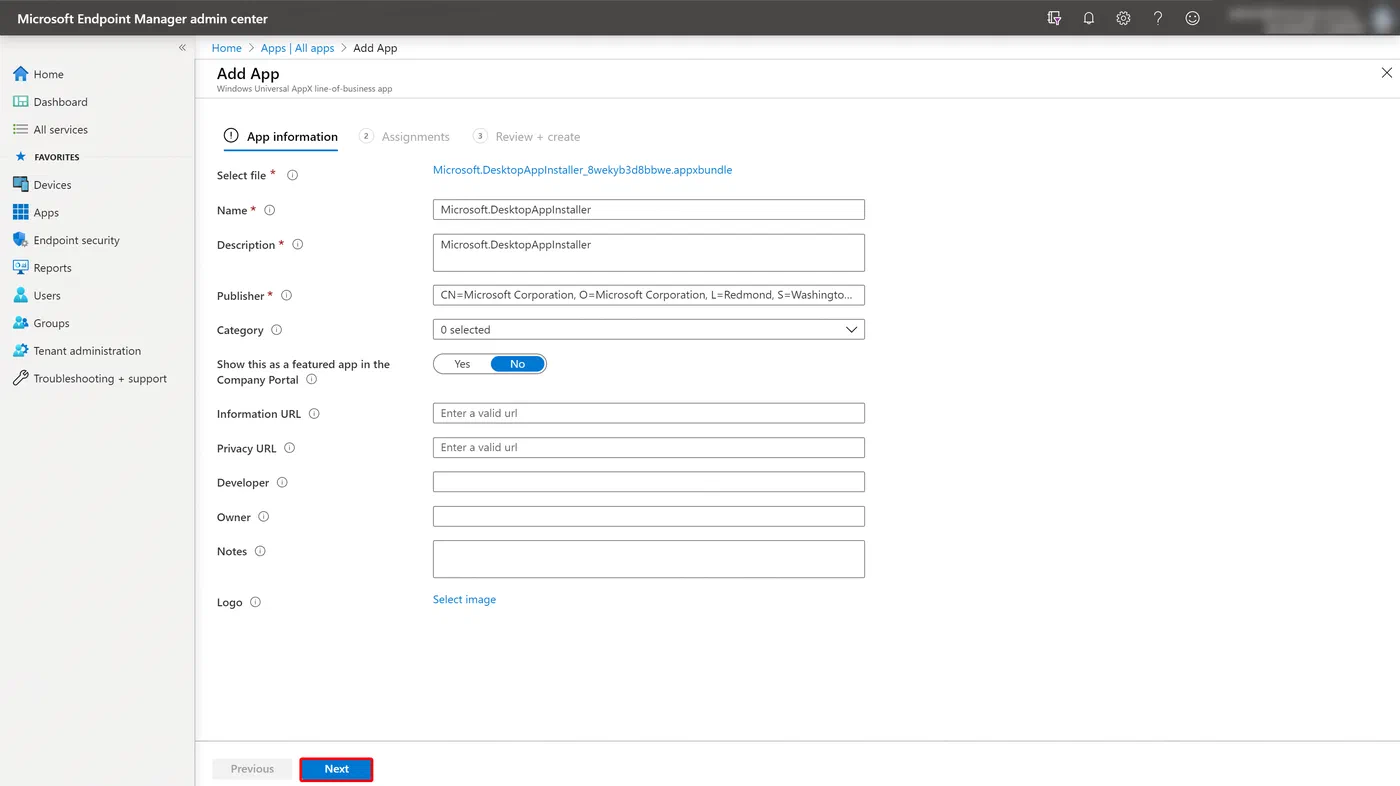Open the feedback smiley icon
1400x786 pixels.
[x=1192, y=18]
